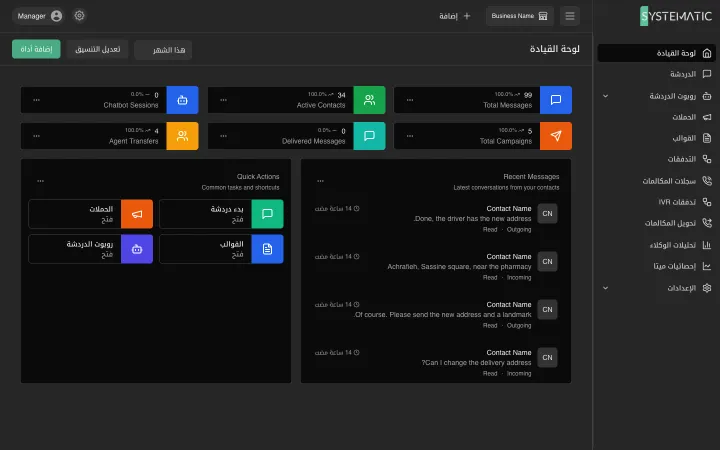Viewport: 720px width, 450px height.
Task: Open إحصائيات ميتا in the sidebar
Action: pyautogui.click(x=656, y=266)
